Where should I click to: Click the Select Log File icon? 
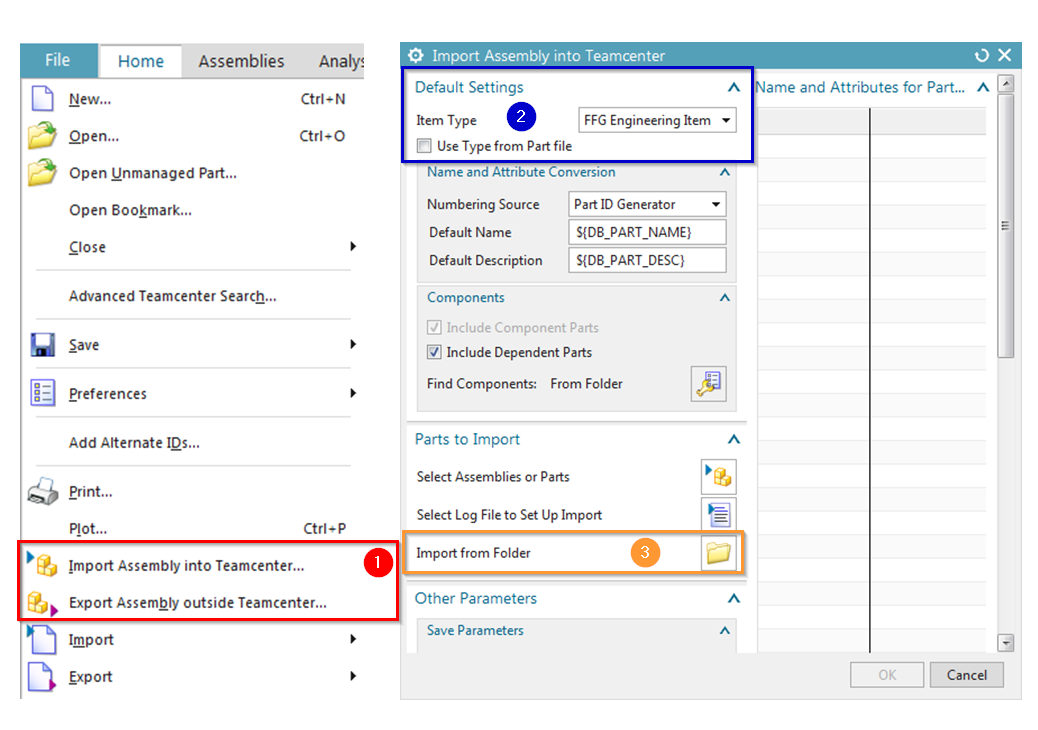tap(718, 515)
